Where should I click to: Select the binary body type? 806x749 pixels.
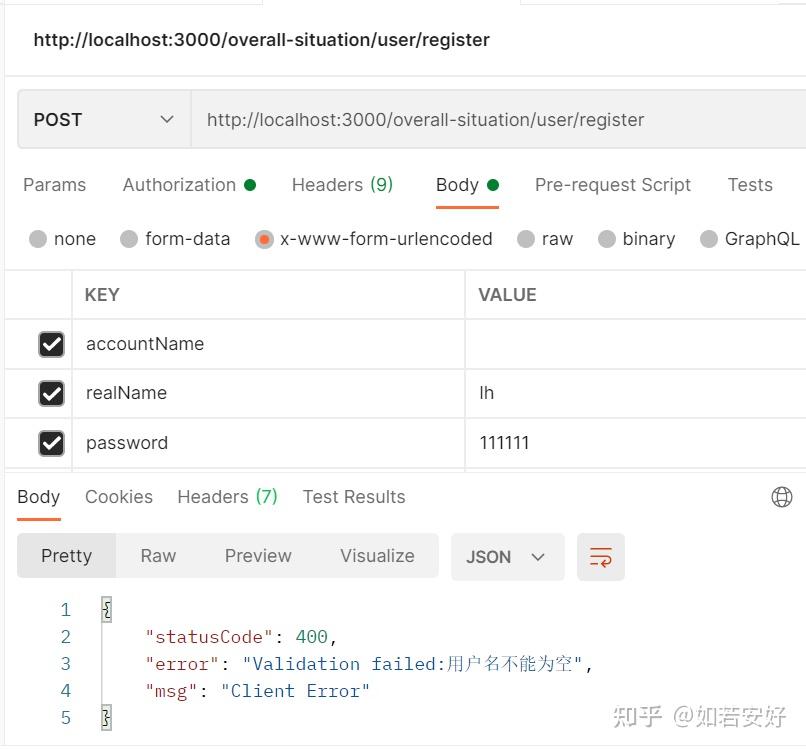(636, 239)
